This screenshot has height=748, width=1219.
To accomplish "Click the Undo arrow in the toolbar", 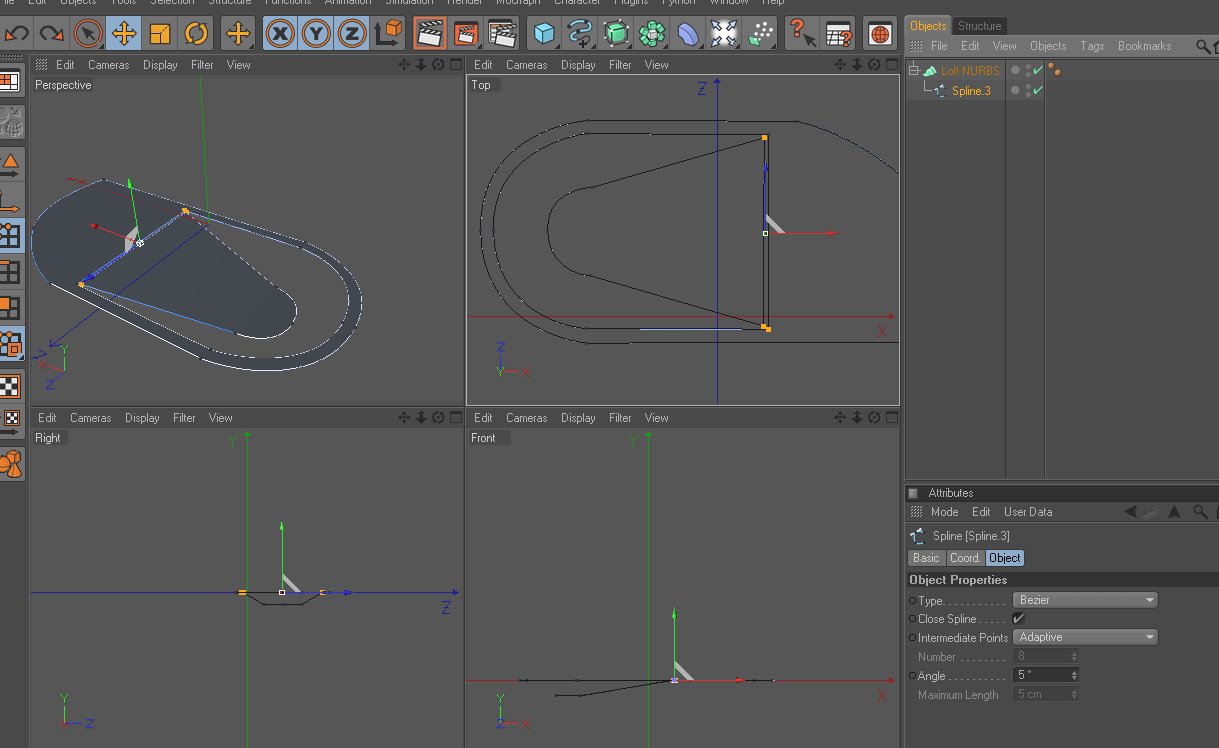I will 17,34.
